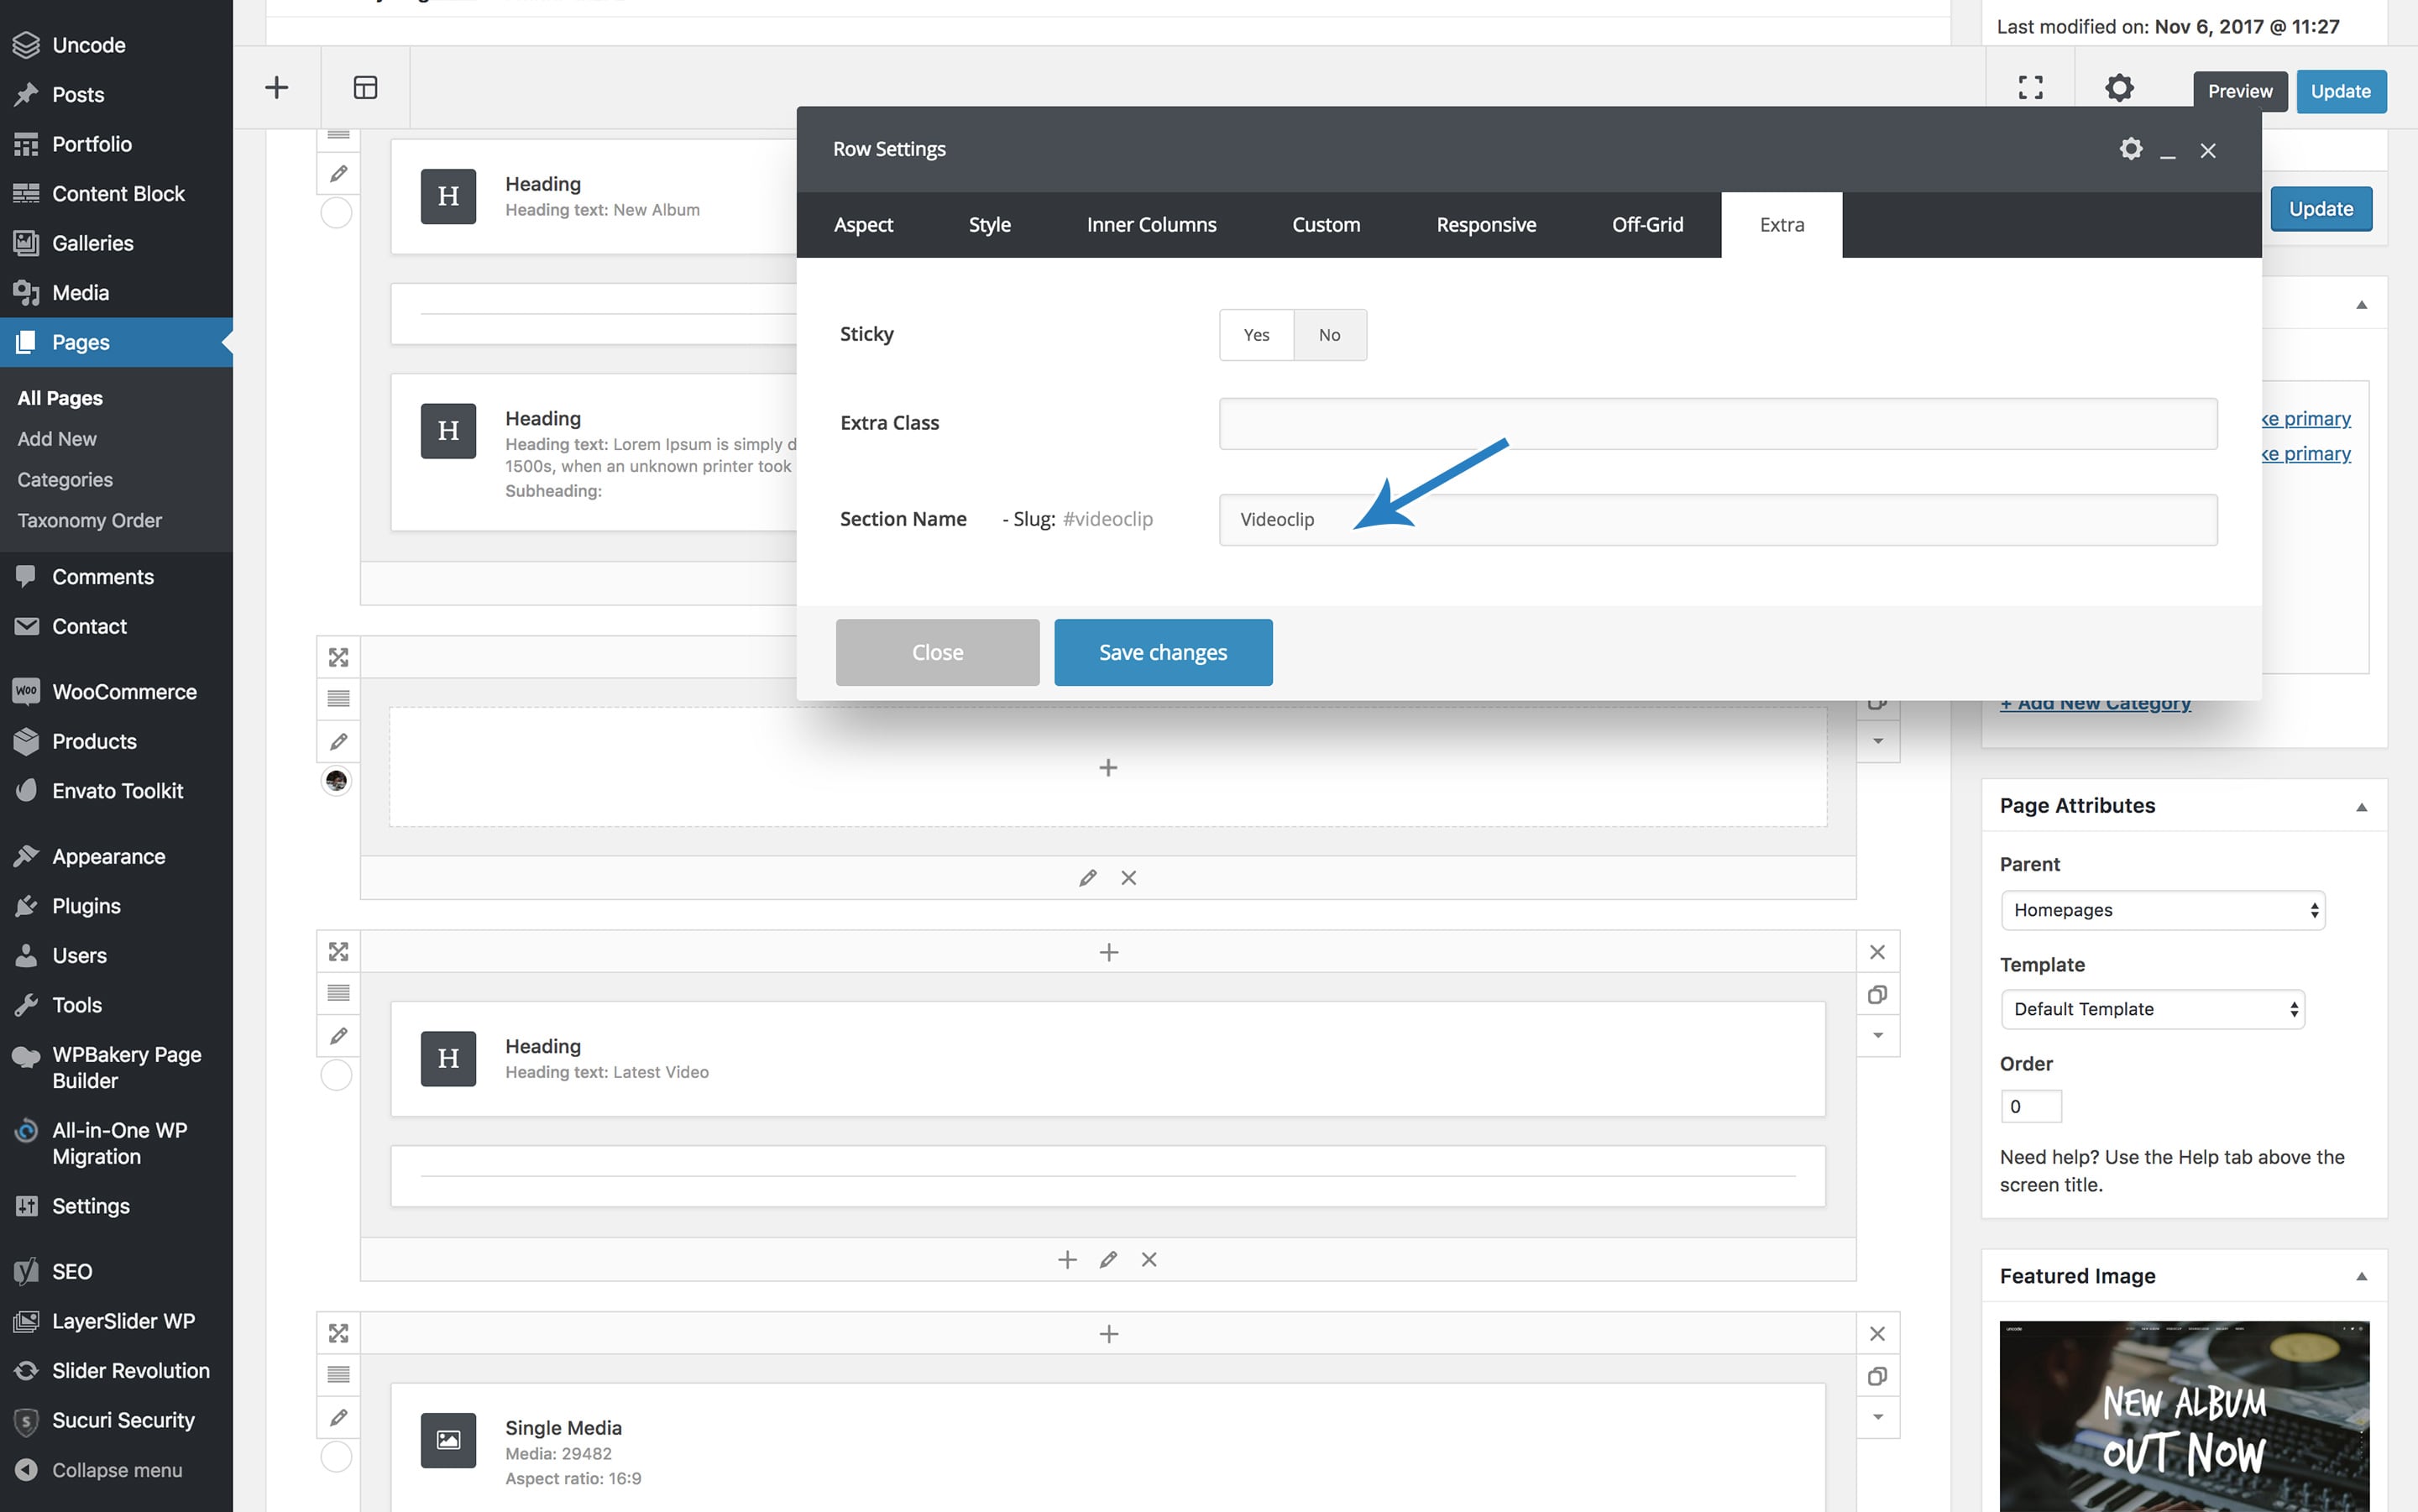The height and width of the screenshot is (1512, 2418).
Task: Click the Row Settings dialog gear icon
Action: tap(2131, 149)
